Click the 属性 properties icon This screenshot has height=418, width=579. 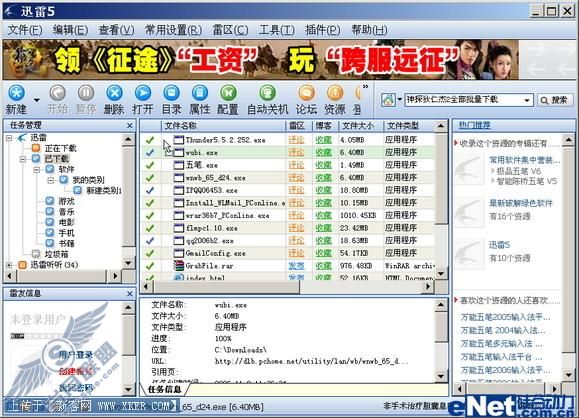pyautogui.click(x=200, y=93)
